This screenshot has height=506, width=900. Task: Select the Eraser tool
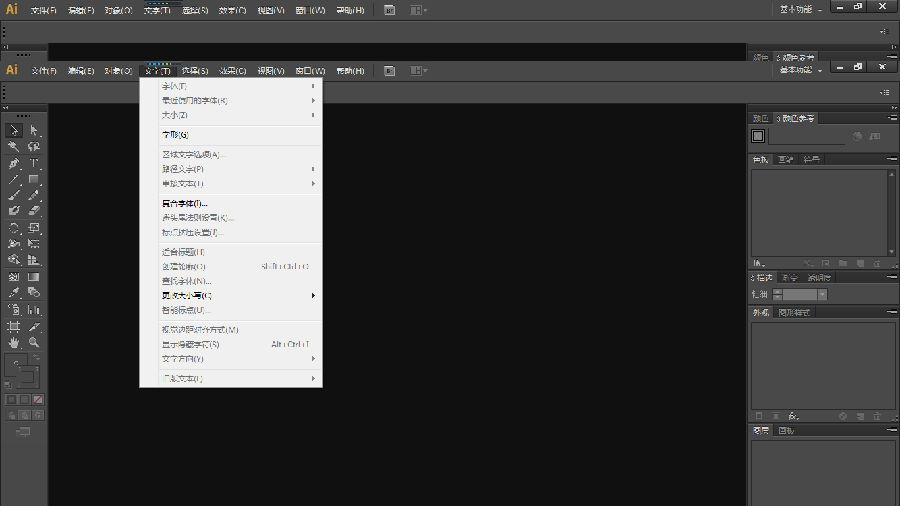tap(34, 211)
